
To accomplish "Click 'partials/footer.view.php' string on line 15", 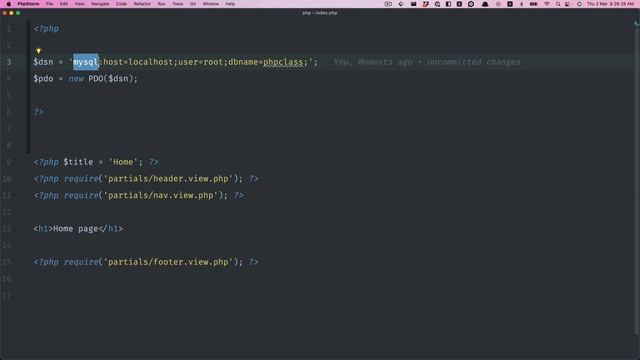I will [168, 262].
